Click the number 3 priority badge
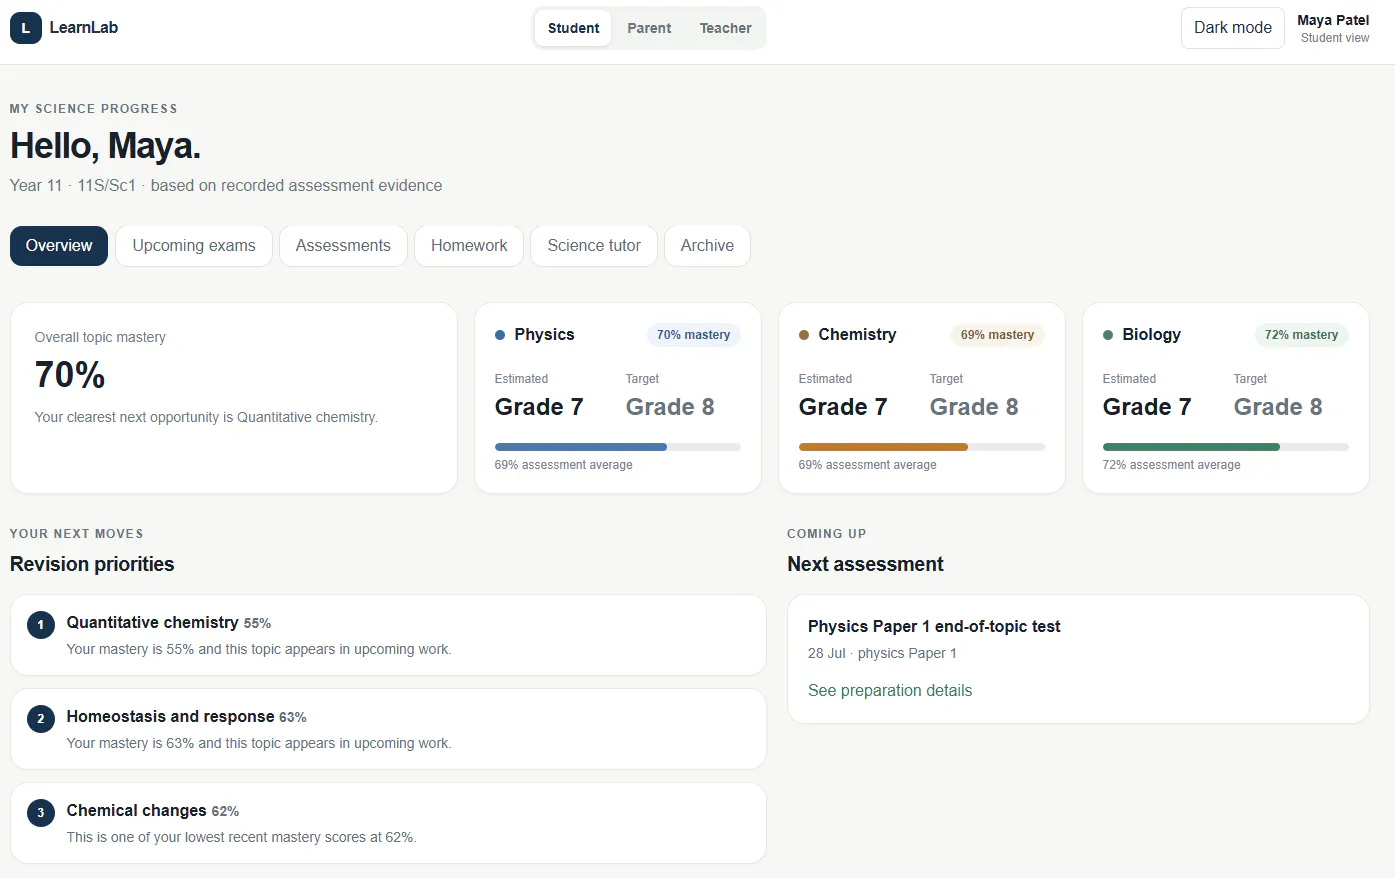 41,813
